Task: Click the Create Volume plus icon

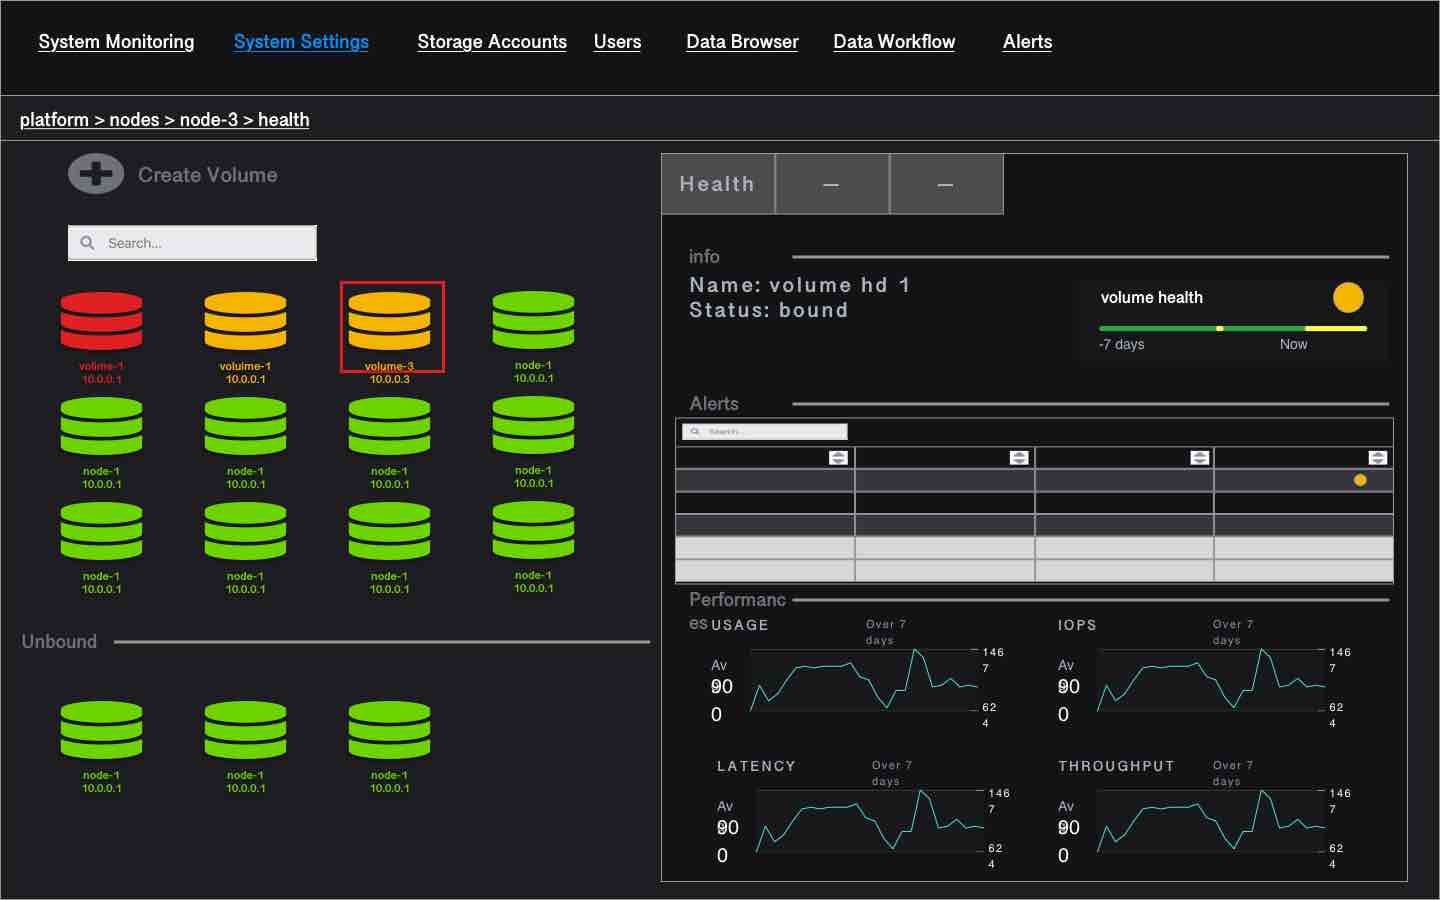Action: pyautogui.click(x=96, y=174)
